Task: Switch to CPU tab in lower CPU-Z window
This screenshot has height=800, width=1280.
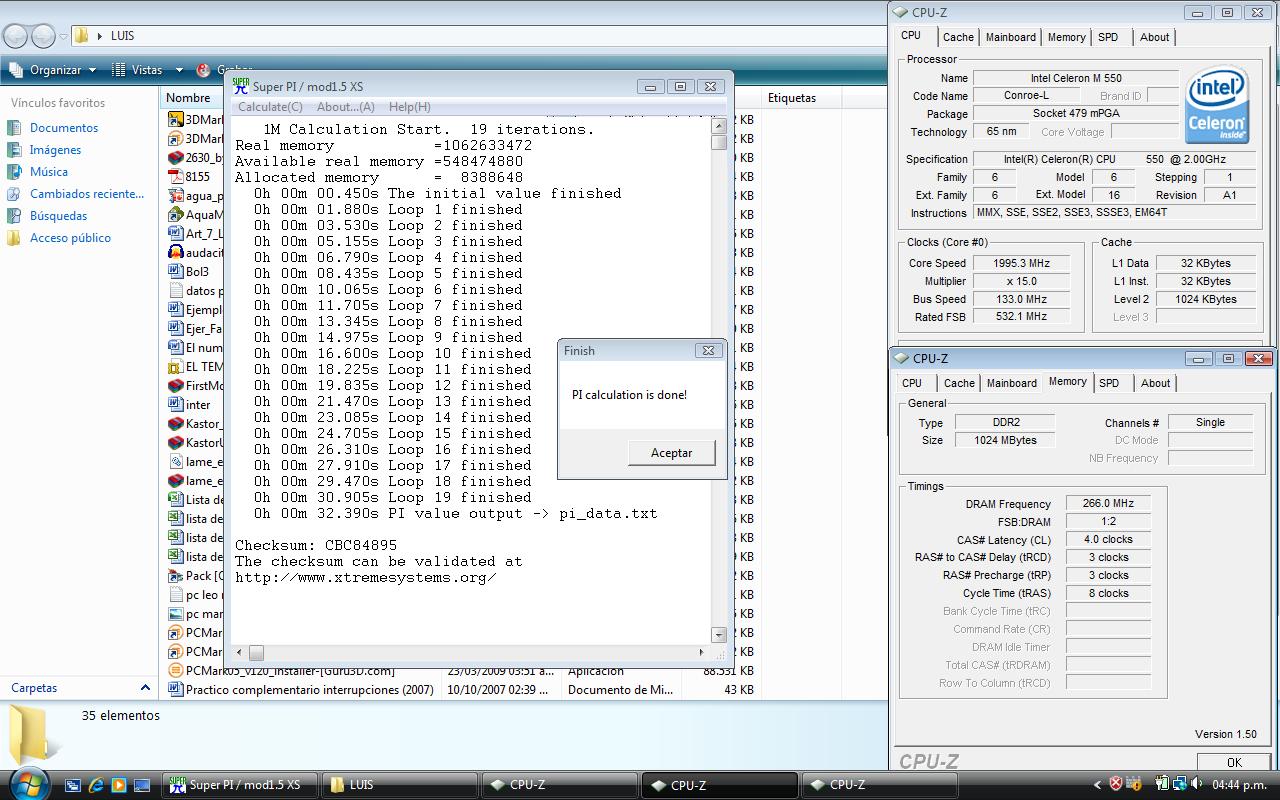Action: coord(912,383)
